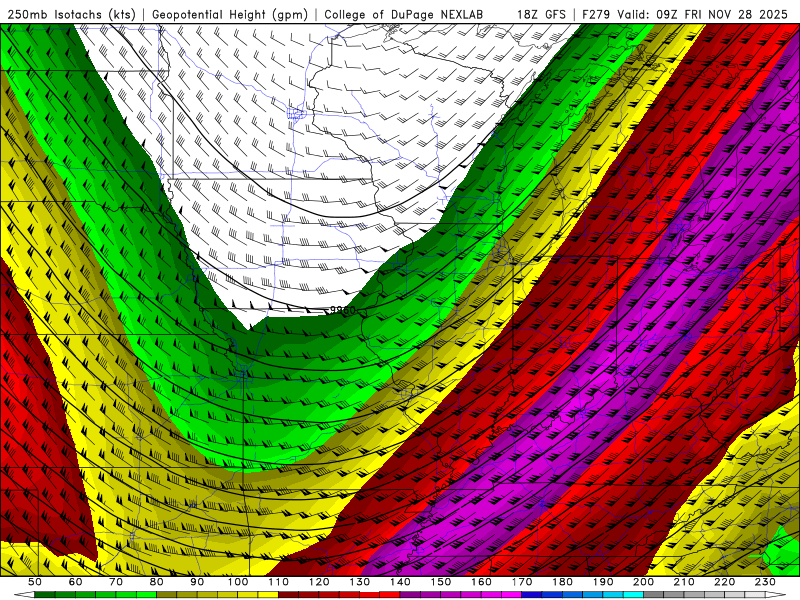
Task: Click the '120' color bar label
Action: (x=319, y=582)
